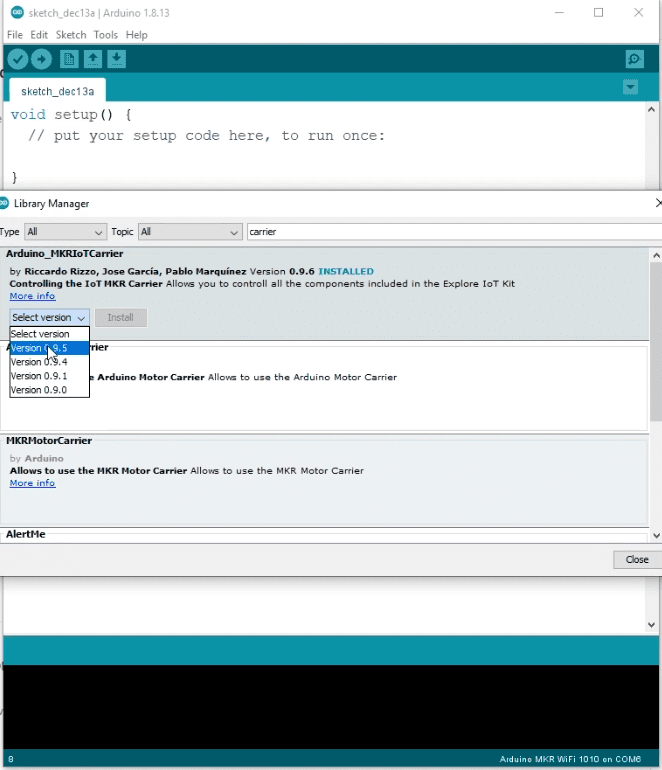Select Version 0.9.1 from the list
Screen dimensions: 662x770
[49, 376]
